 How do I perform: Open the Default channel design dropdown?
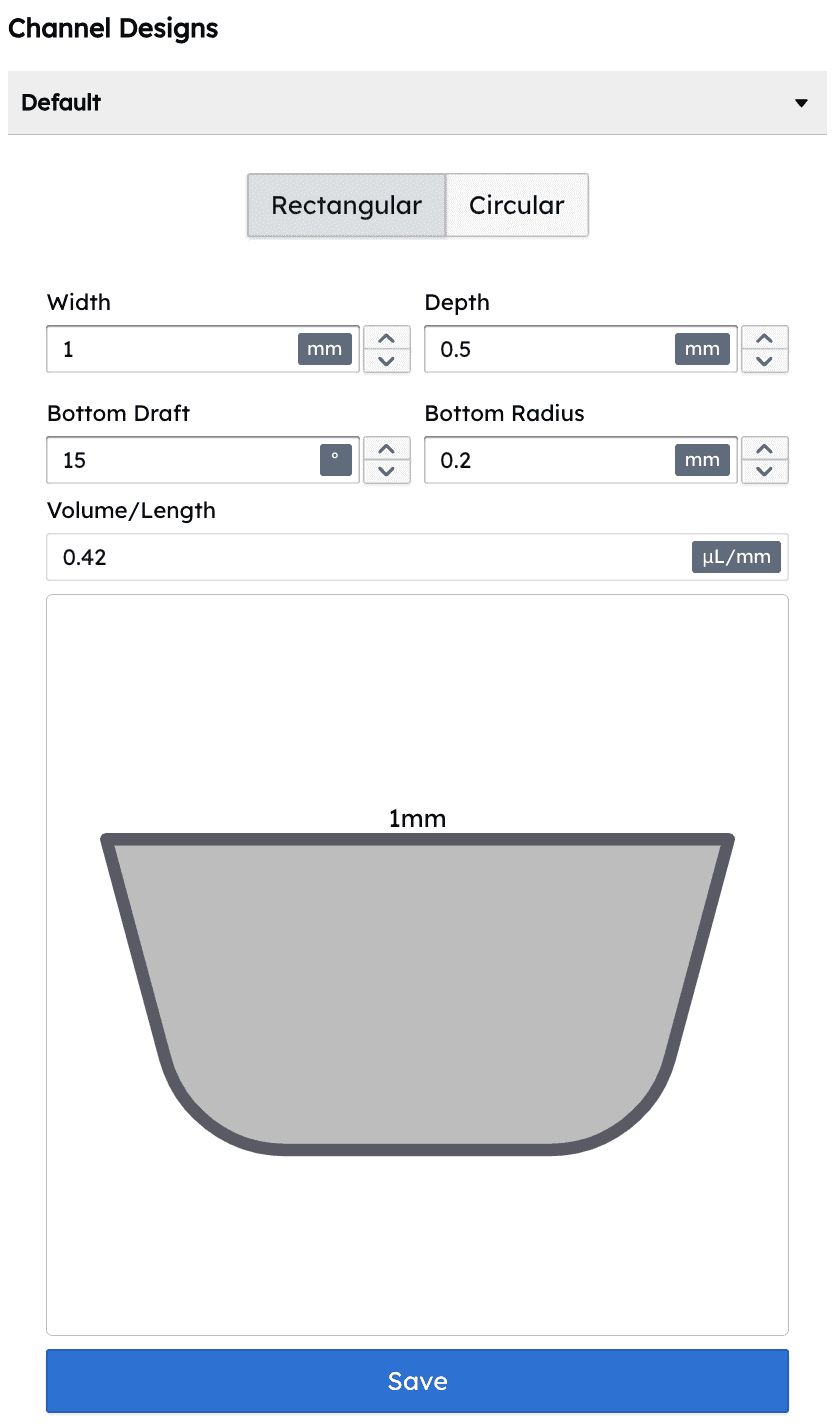[x=416, y=103]
